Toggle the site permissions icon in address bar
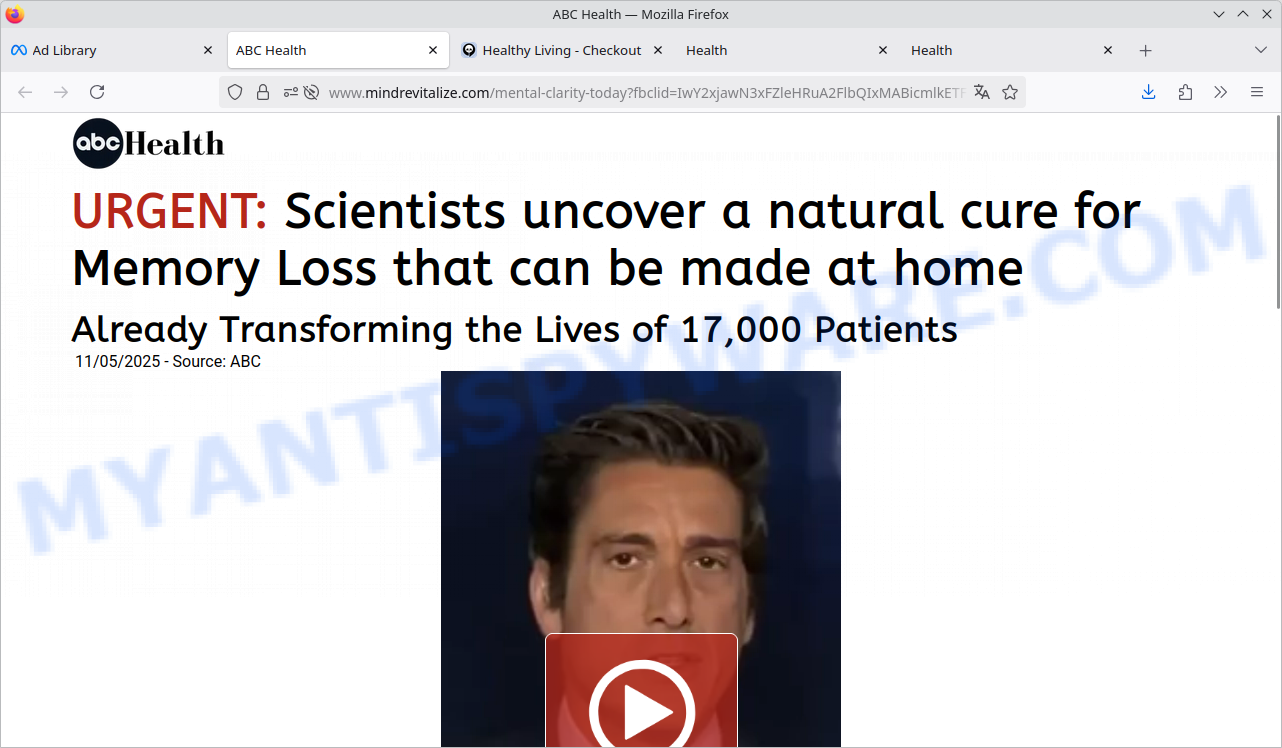The height and width of the screenshot is (748, 1282). click(290, 92)
